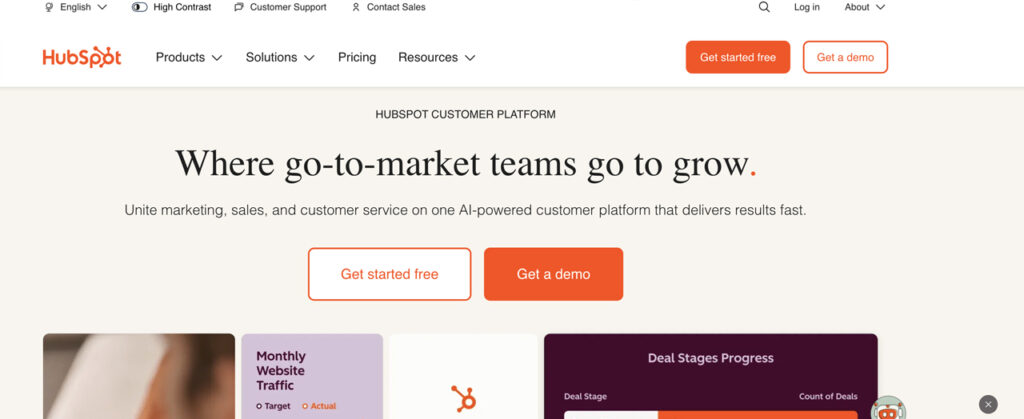Click the HubSpot logo in the navbar
This screenshot has width=1024, height=419.
click(82, 57)
